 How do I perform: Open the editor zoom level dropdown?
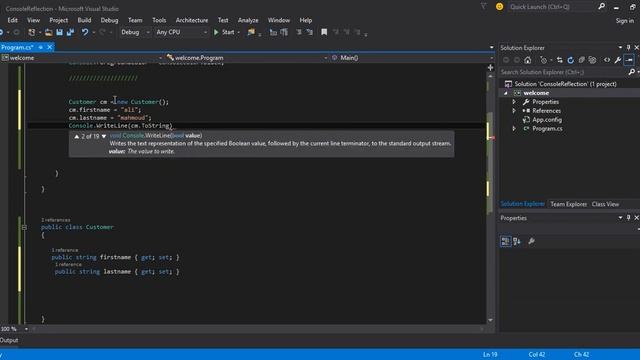click(x=26, y=329)
